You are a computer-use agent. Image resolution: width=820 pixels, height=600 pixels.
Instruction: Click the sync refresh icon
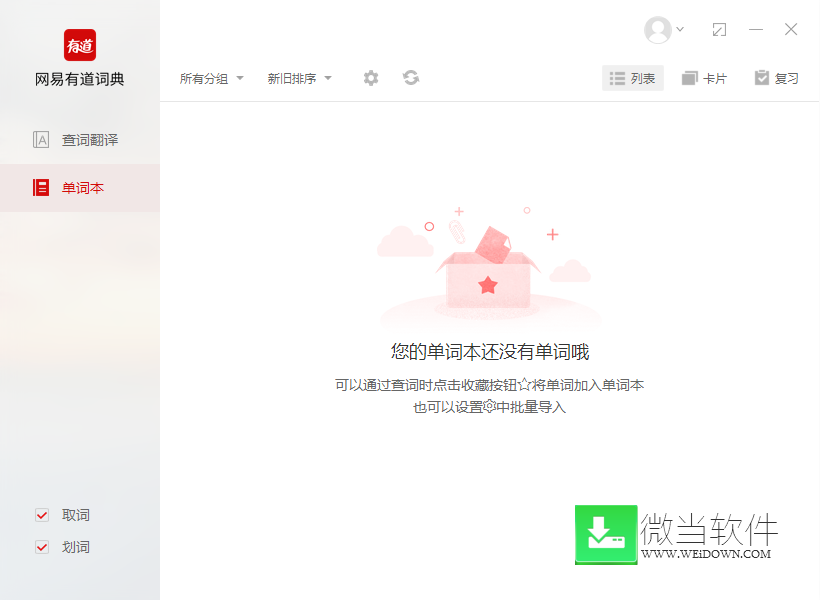point(410,78)
